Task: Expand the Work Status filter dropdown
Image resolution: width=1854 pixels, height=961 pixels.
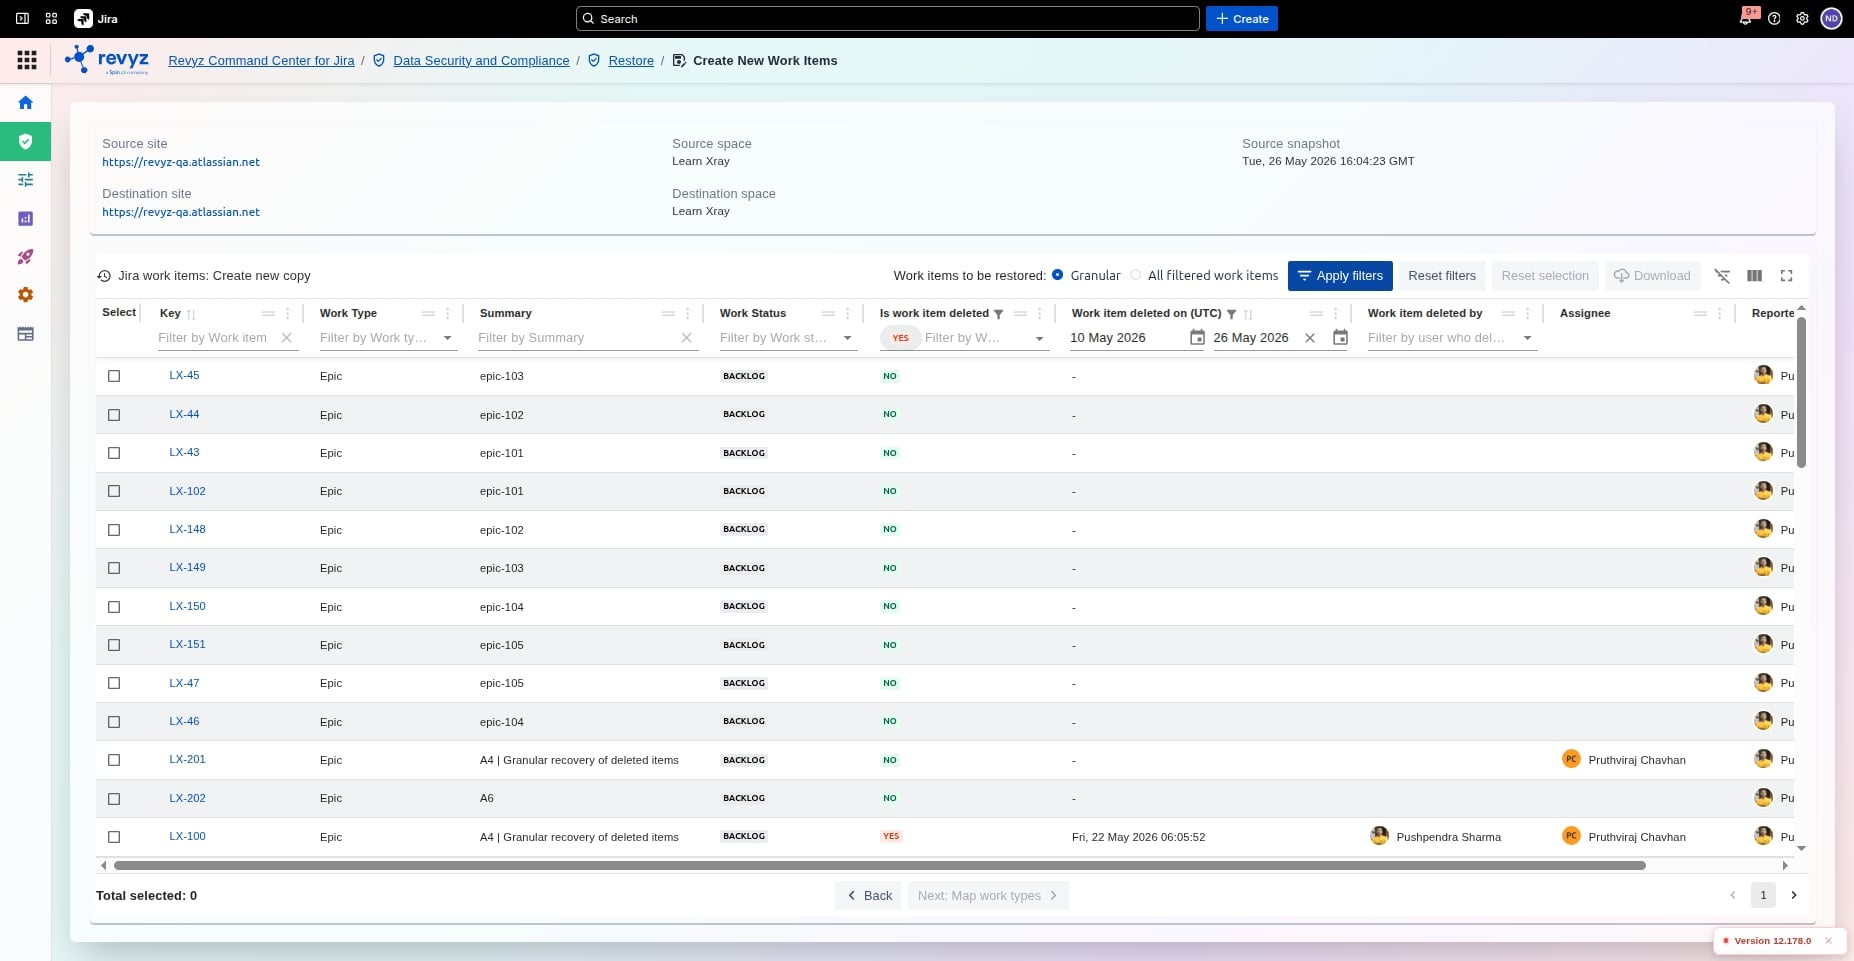Action: [848, 338]
